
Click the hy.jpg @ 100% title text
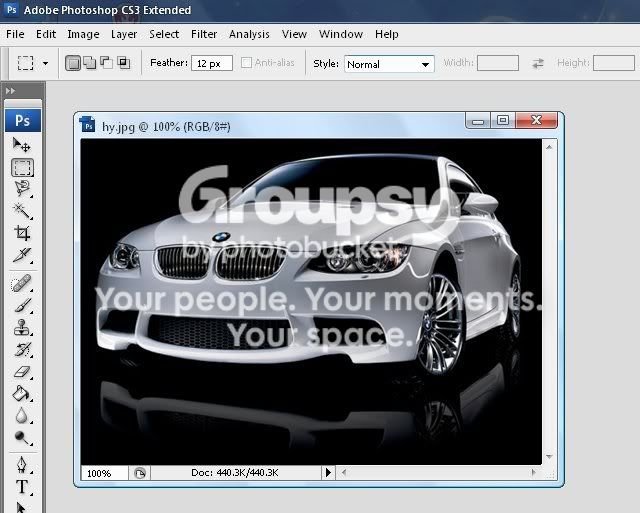coord(166,127)
